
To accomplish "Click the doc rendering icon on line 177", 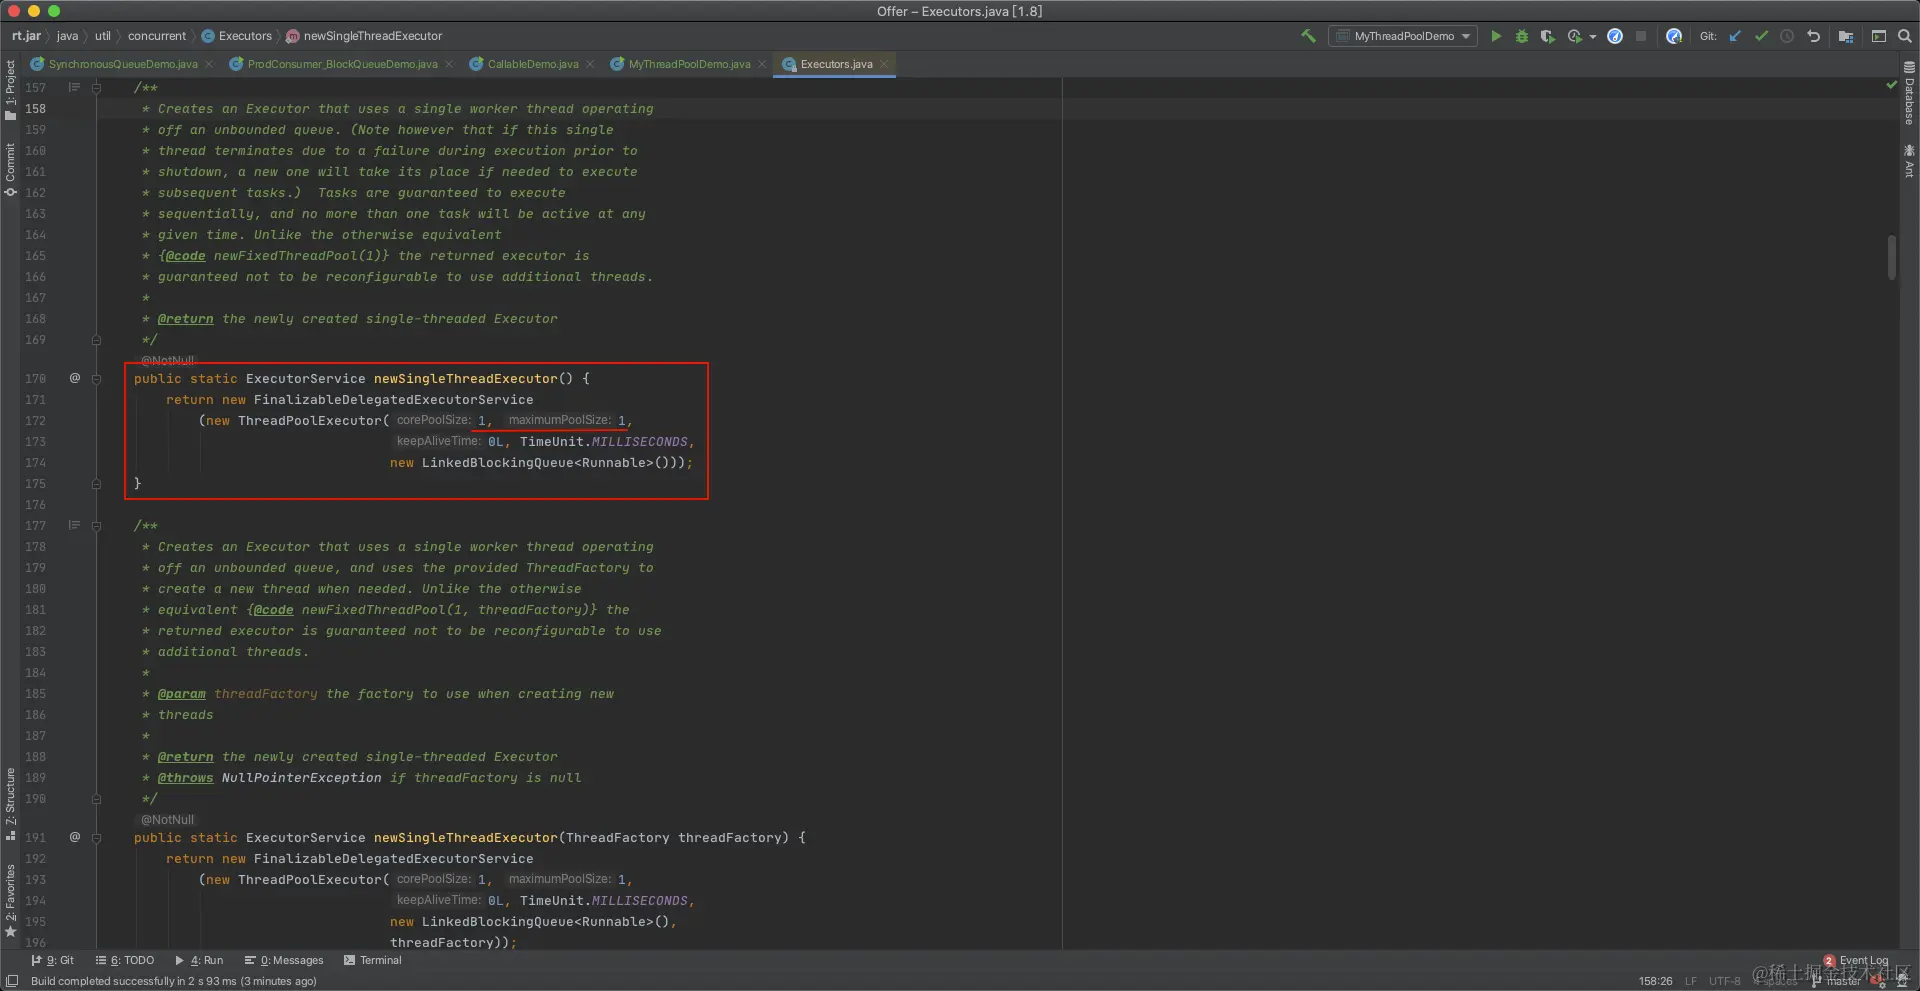I will click(74, 525).
